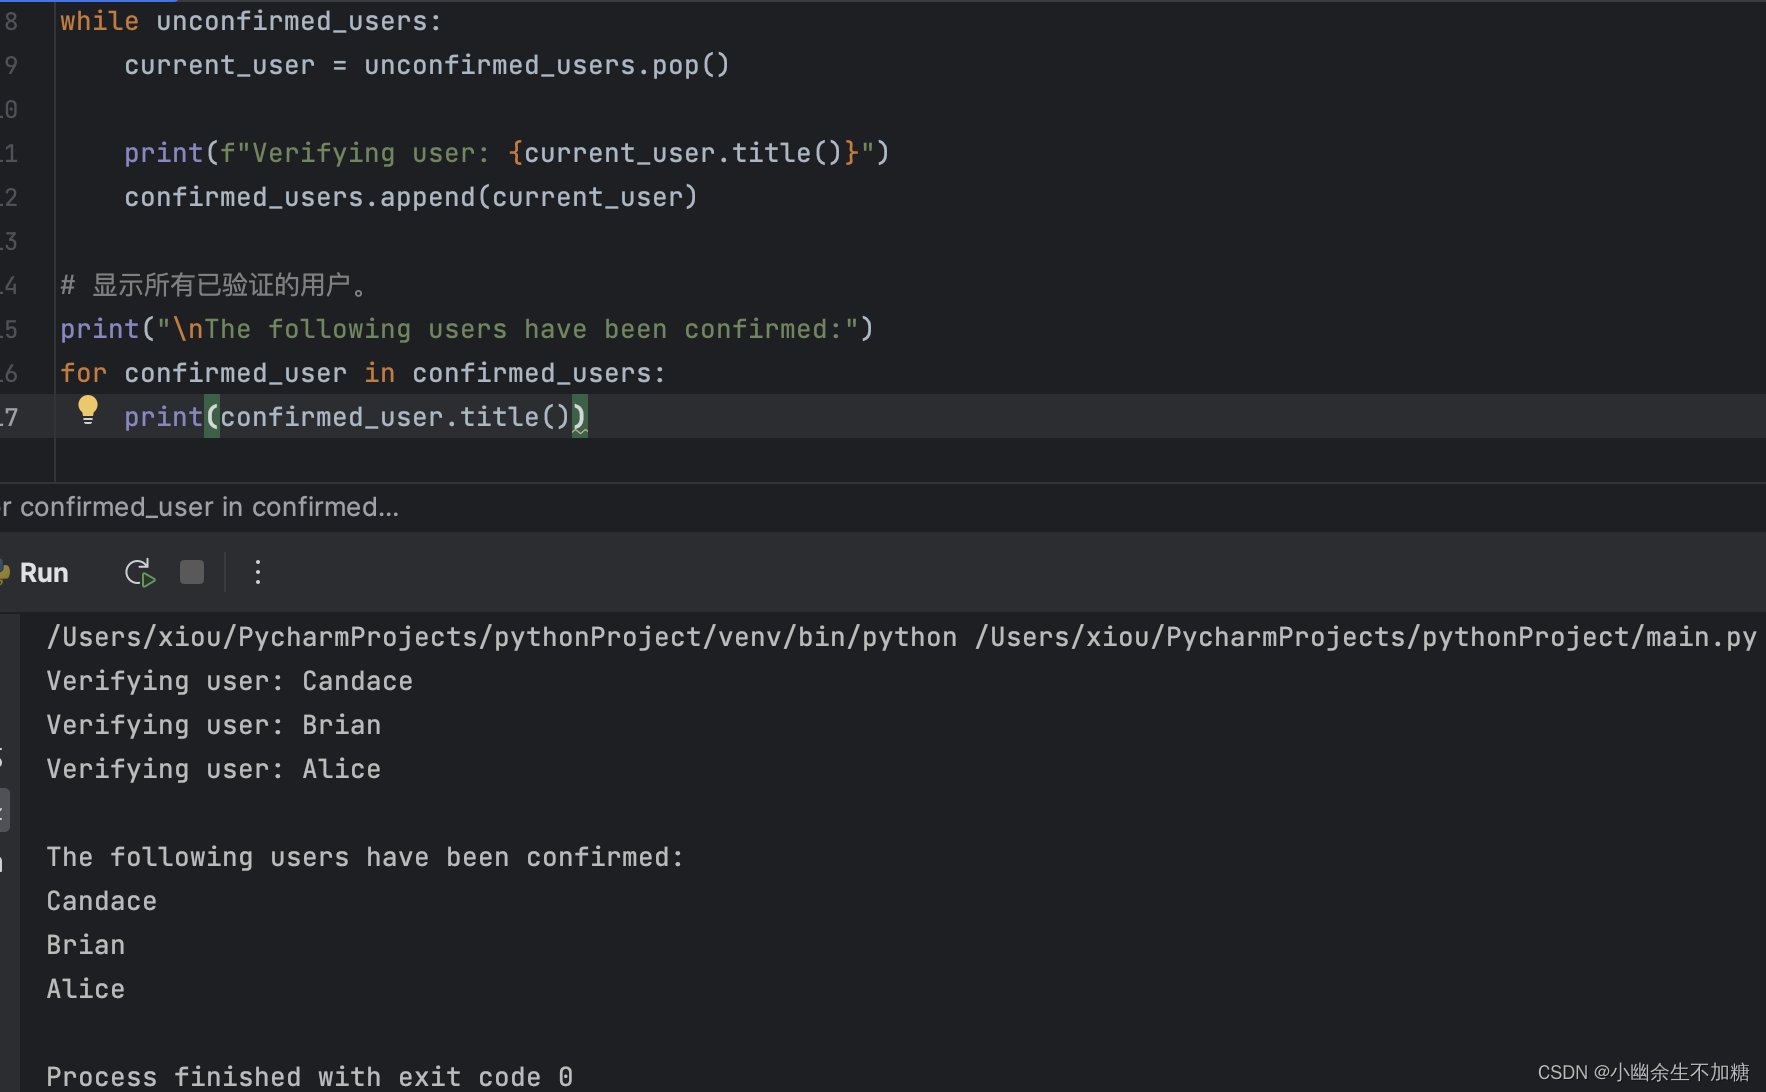Click the print(confirmed_user.title()) line
Viewport: 1766px width, 1092px height.
pyautogui.click(x=356, y=417)
